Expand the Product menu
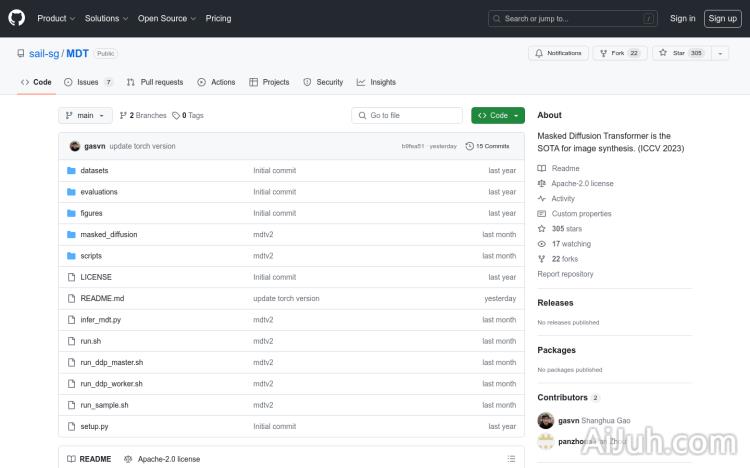750x468 pixels. coord(55,18)
